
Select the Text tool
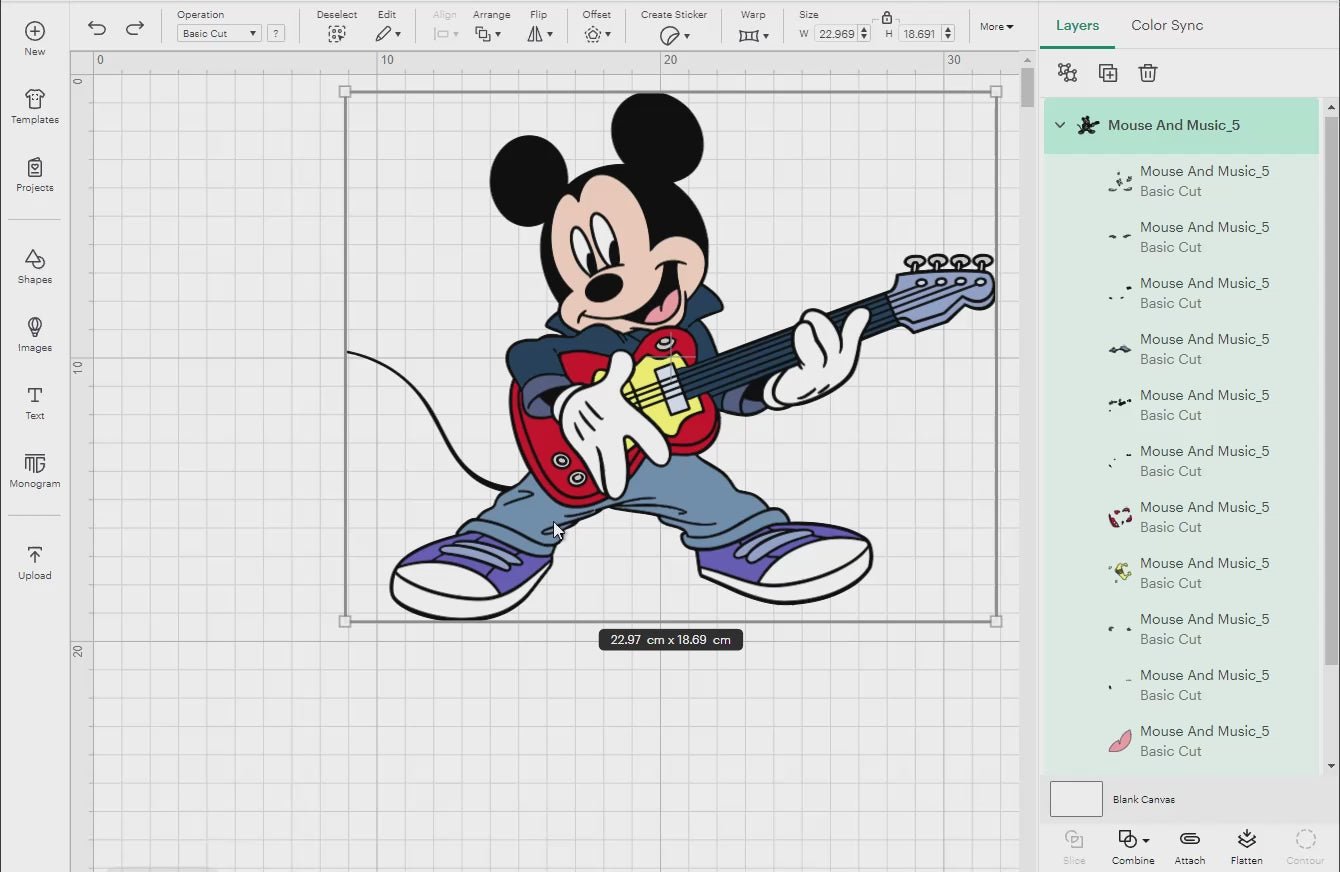34,402
